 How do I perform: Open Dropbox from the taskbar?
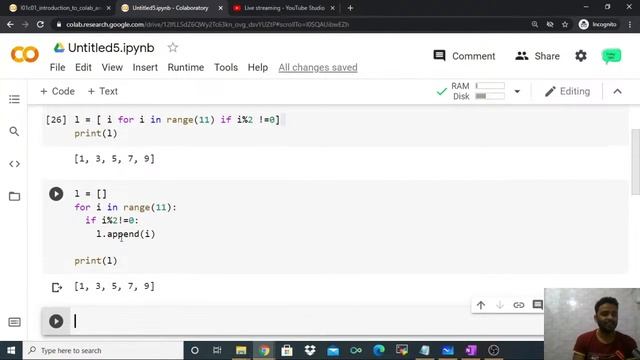tap(310, 351)
